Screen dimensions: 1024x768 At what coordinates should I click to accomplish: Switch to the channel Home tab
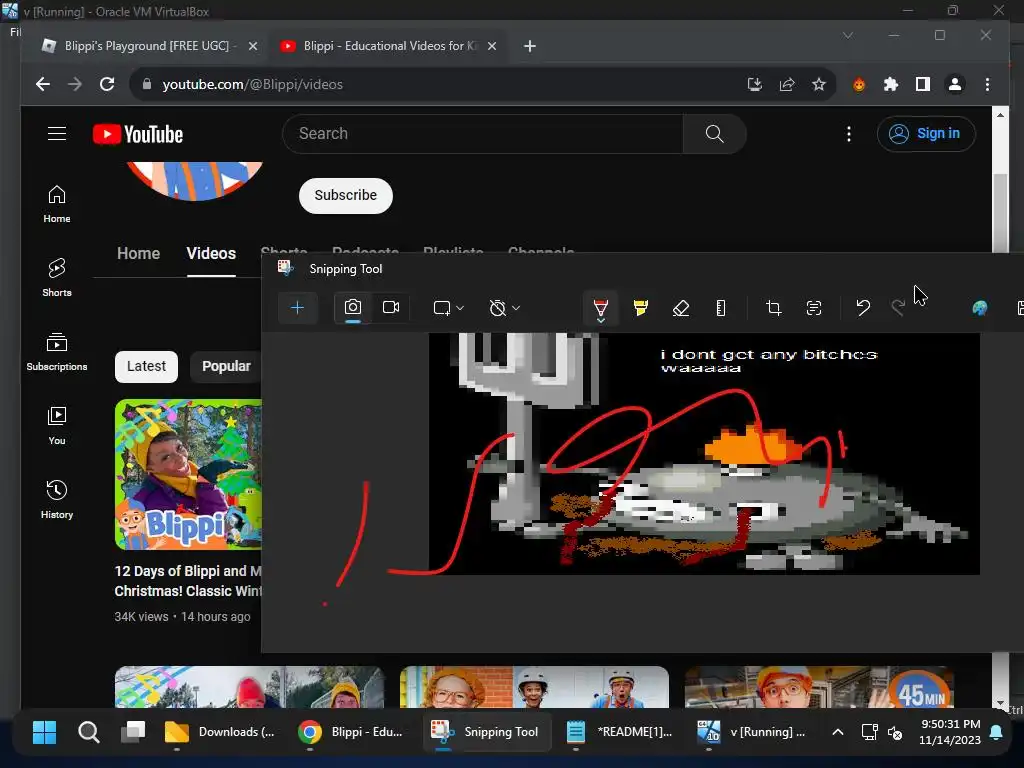138,253
